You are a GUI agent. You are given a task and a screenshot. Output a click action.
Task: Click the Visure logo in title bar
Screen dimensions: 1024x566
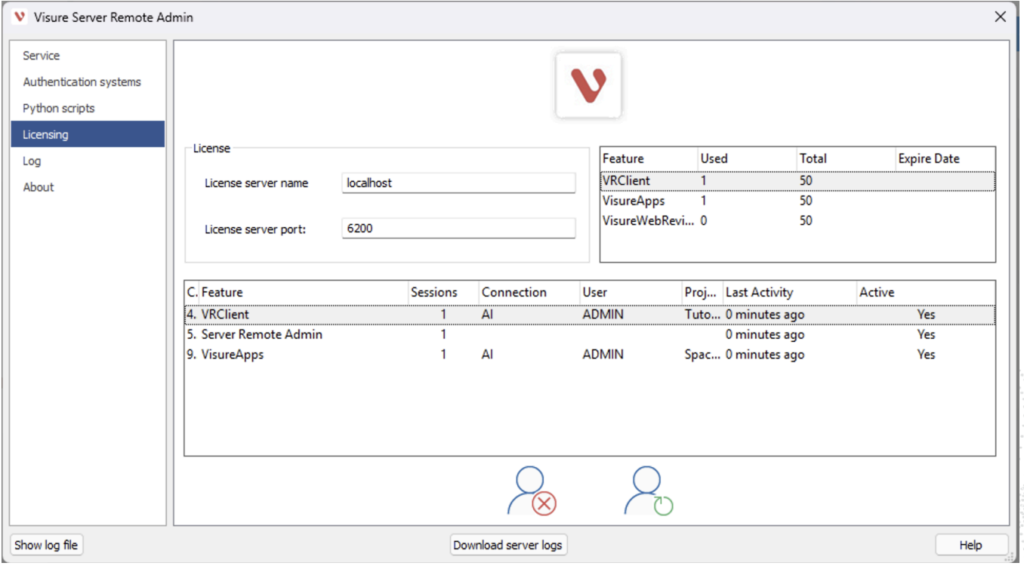pos(19,17)
